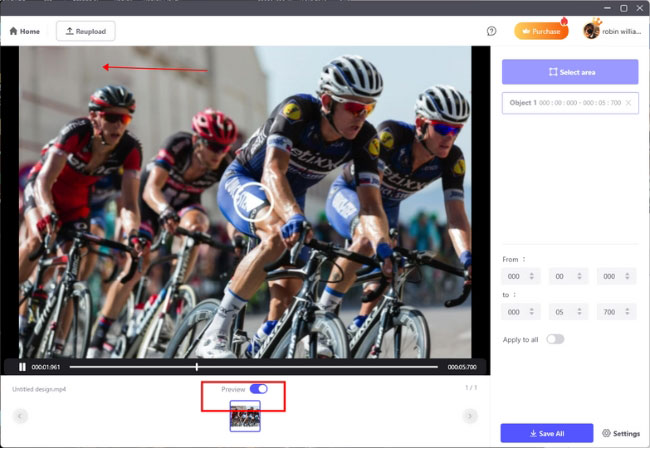Enable the Apply to all switch
The width and height of the screenshot is (650, 450).
coord(554,339)
